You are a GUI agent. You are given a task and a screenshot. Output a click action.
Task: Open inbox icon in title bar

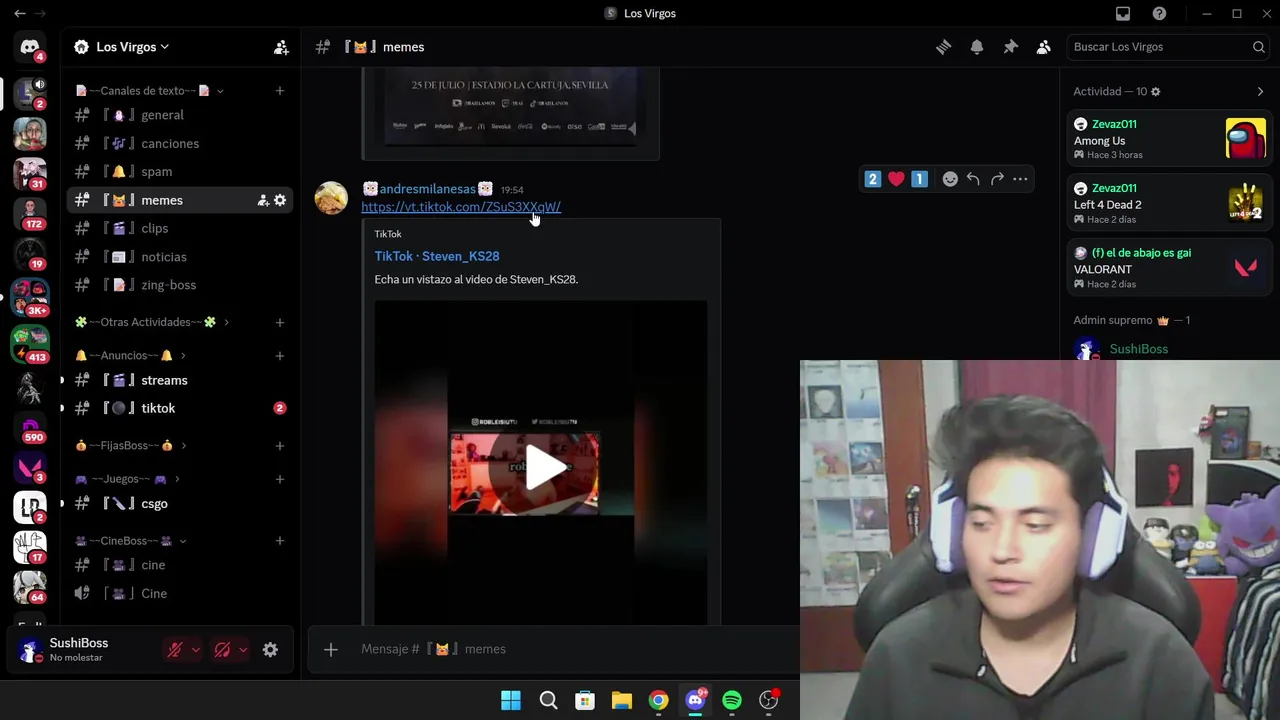(x=1123, y=13)
